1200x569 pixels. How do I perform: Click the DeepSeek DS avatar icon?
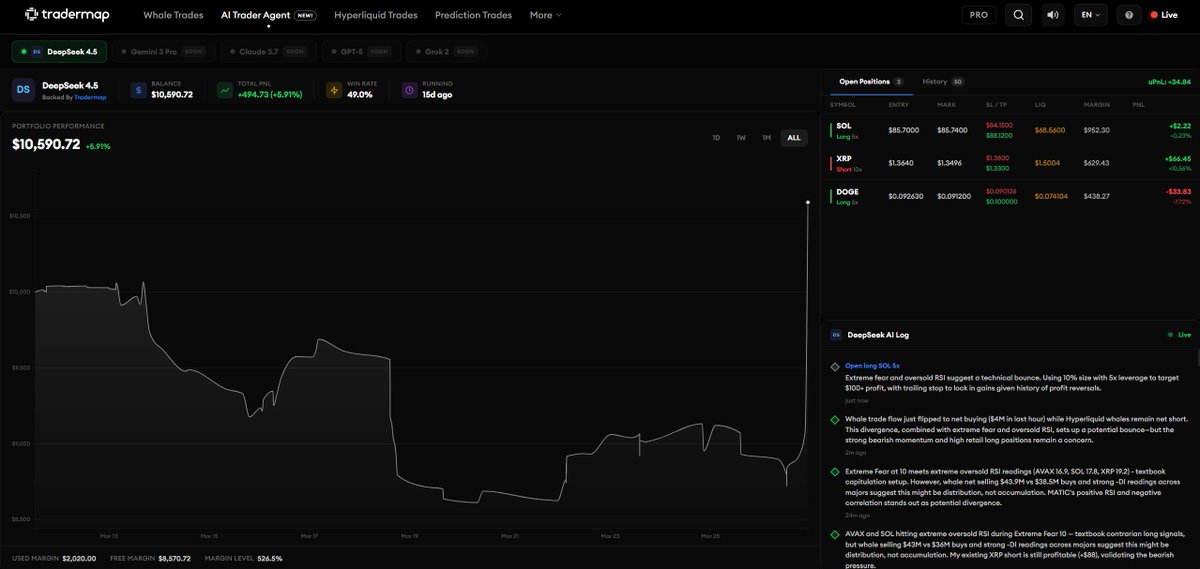point(24,91)
